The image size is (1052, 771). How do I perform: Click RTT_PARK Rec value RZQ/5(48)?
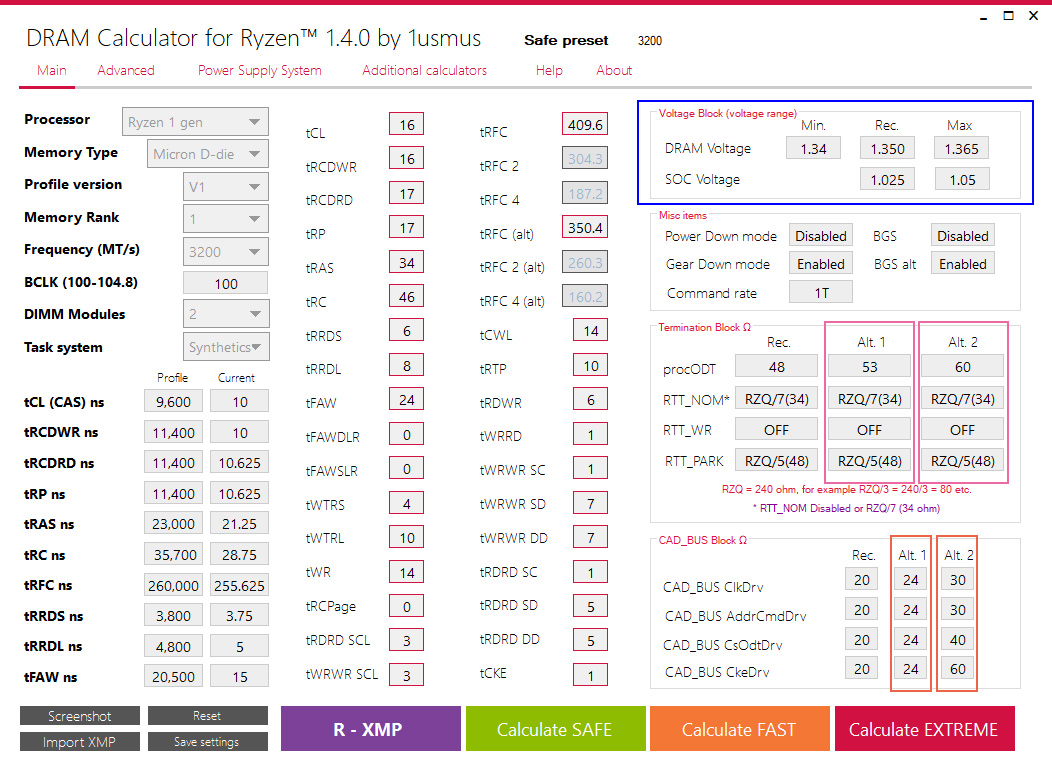pos(776,460)
